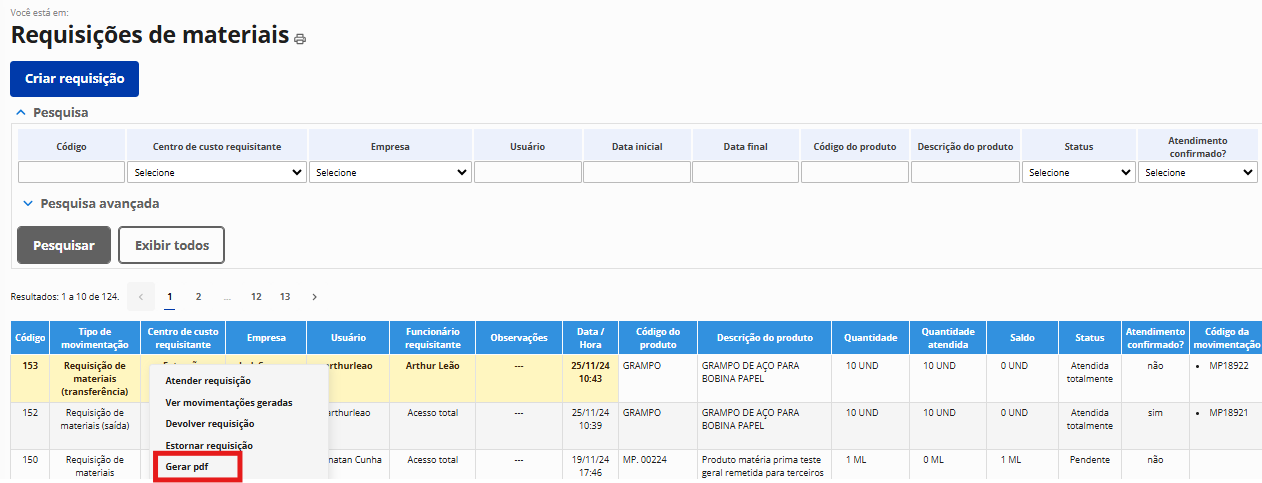Open the Atendimento confirmado dropdown
This screenshot has width=1262, height=483.
coord(1198,172)
